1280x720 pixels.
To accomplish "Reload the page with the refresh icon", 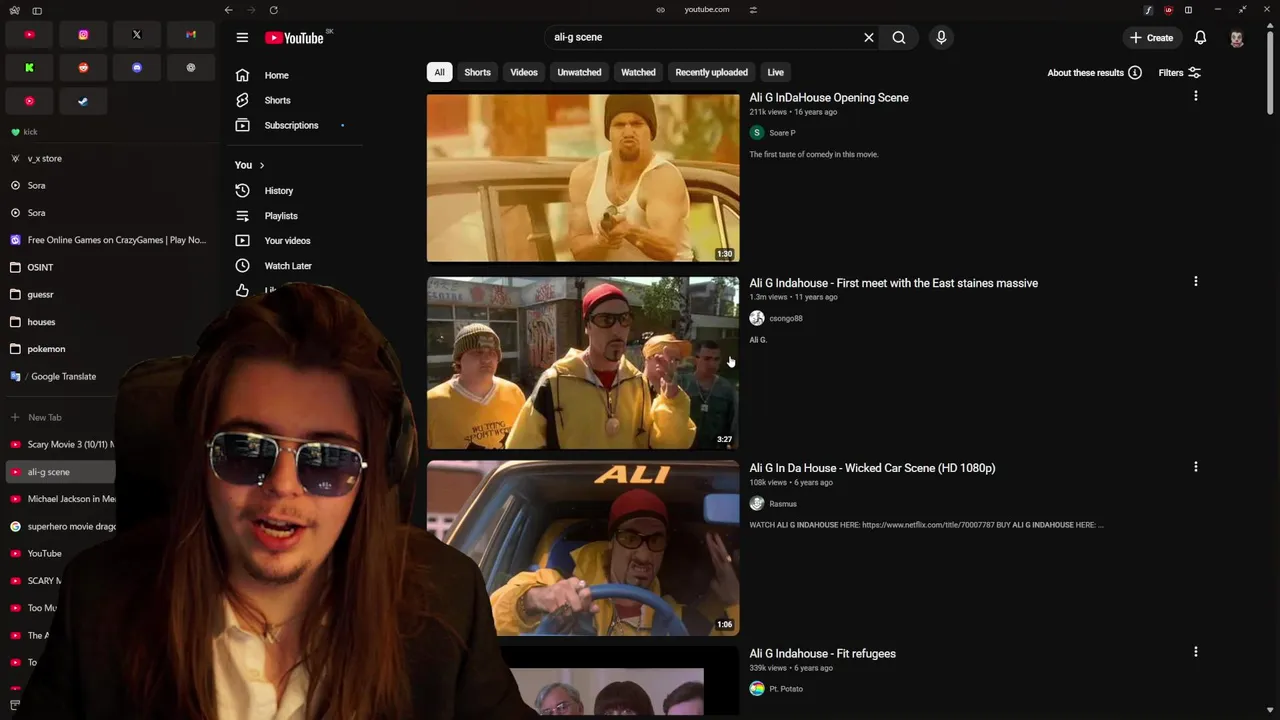I will click(x=273, y=10).
